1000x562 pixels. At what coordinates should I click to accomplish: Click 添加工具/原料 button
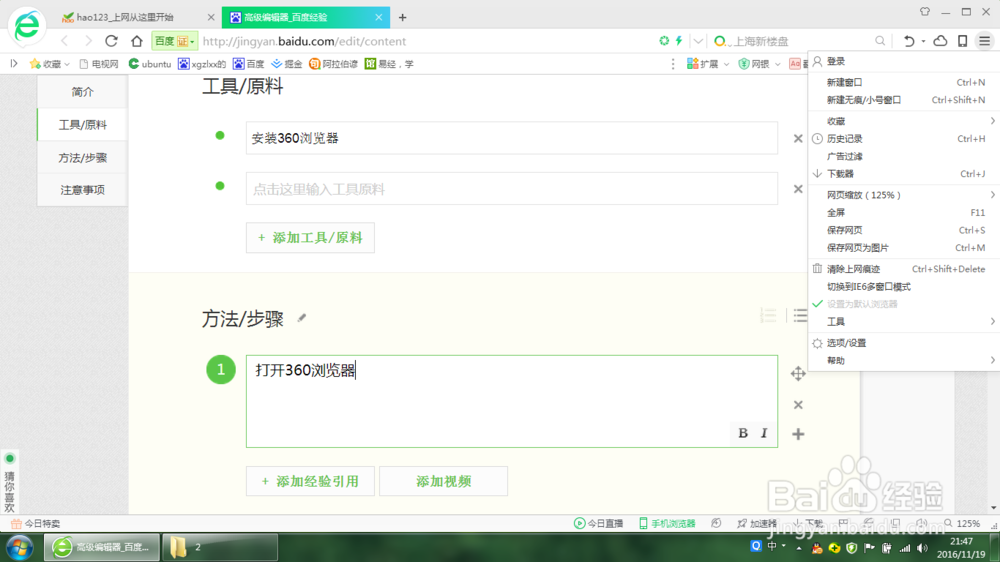pos(310,237)
